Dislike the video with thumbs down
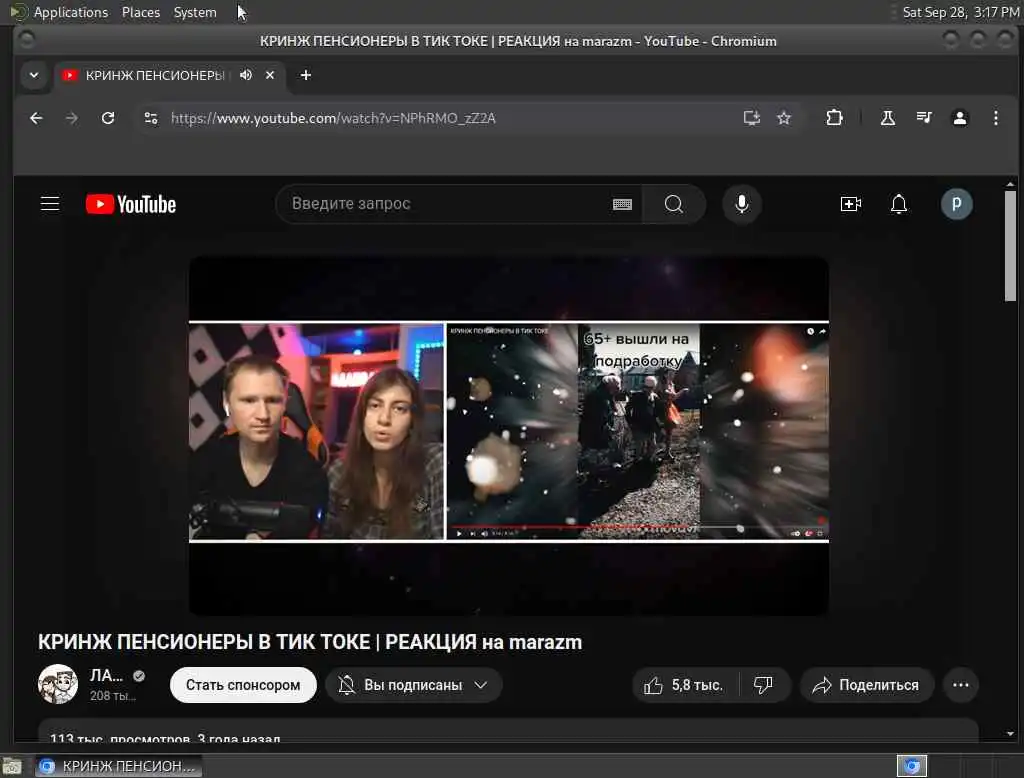 (763, 685)
